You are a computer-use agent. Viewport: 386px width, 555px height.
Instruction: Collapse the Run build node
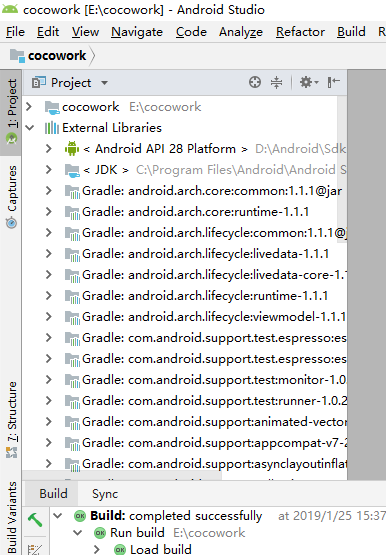(78, 532)
